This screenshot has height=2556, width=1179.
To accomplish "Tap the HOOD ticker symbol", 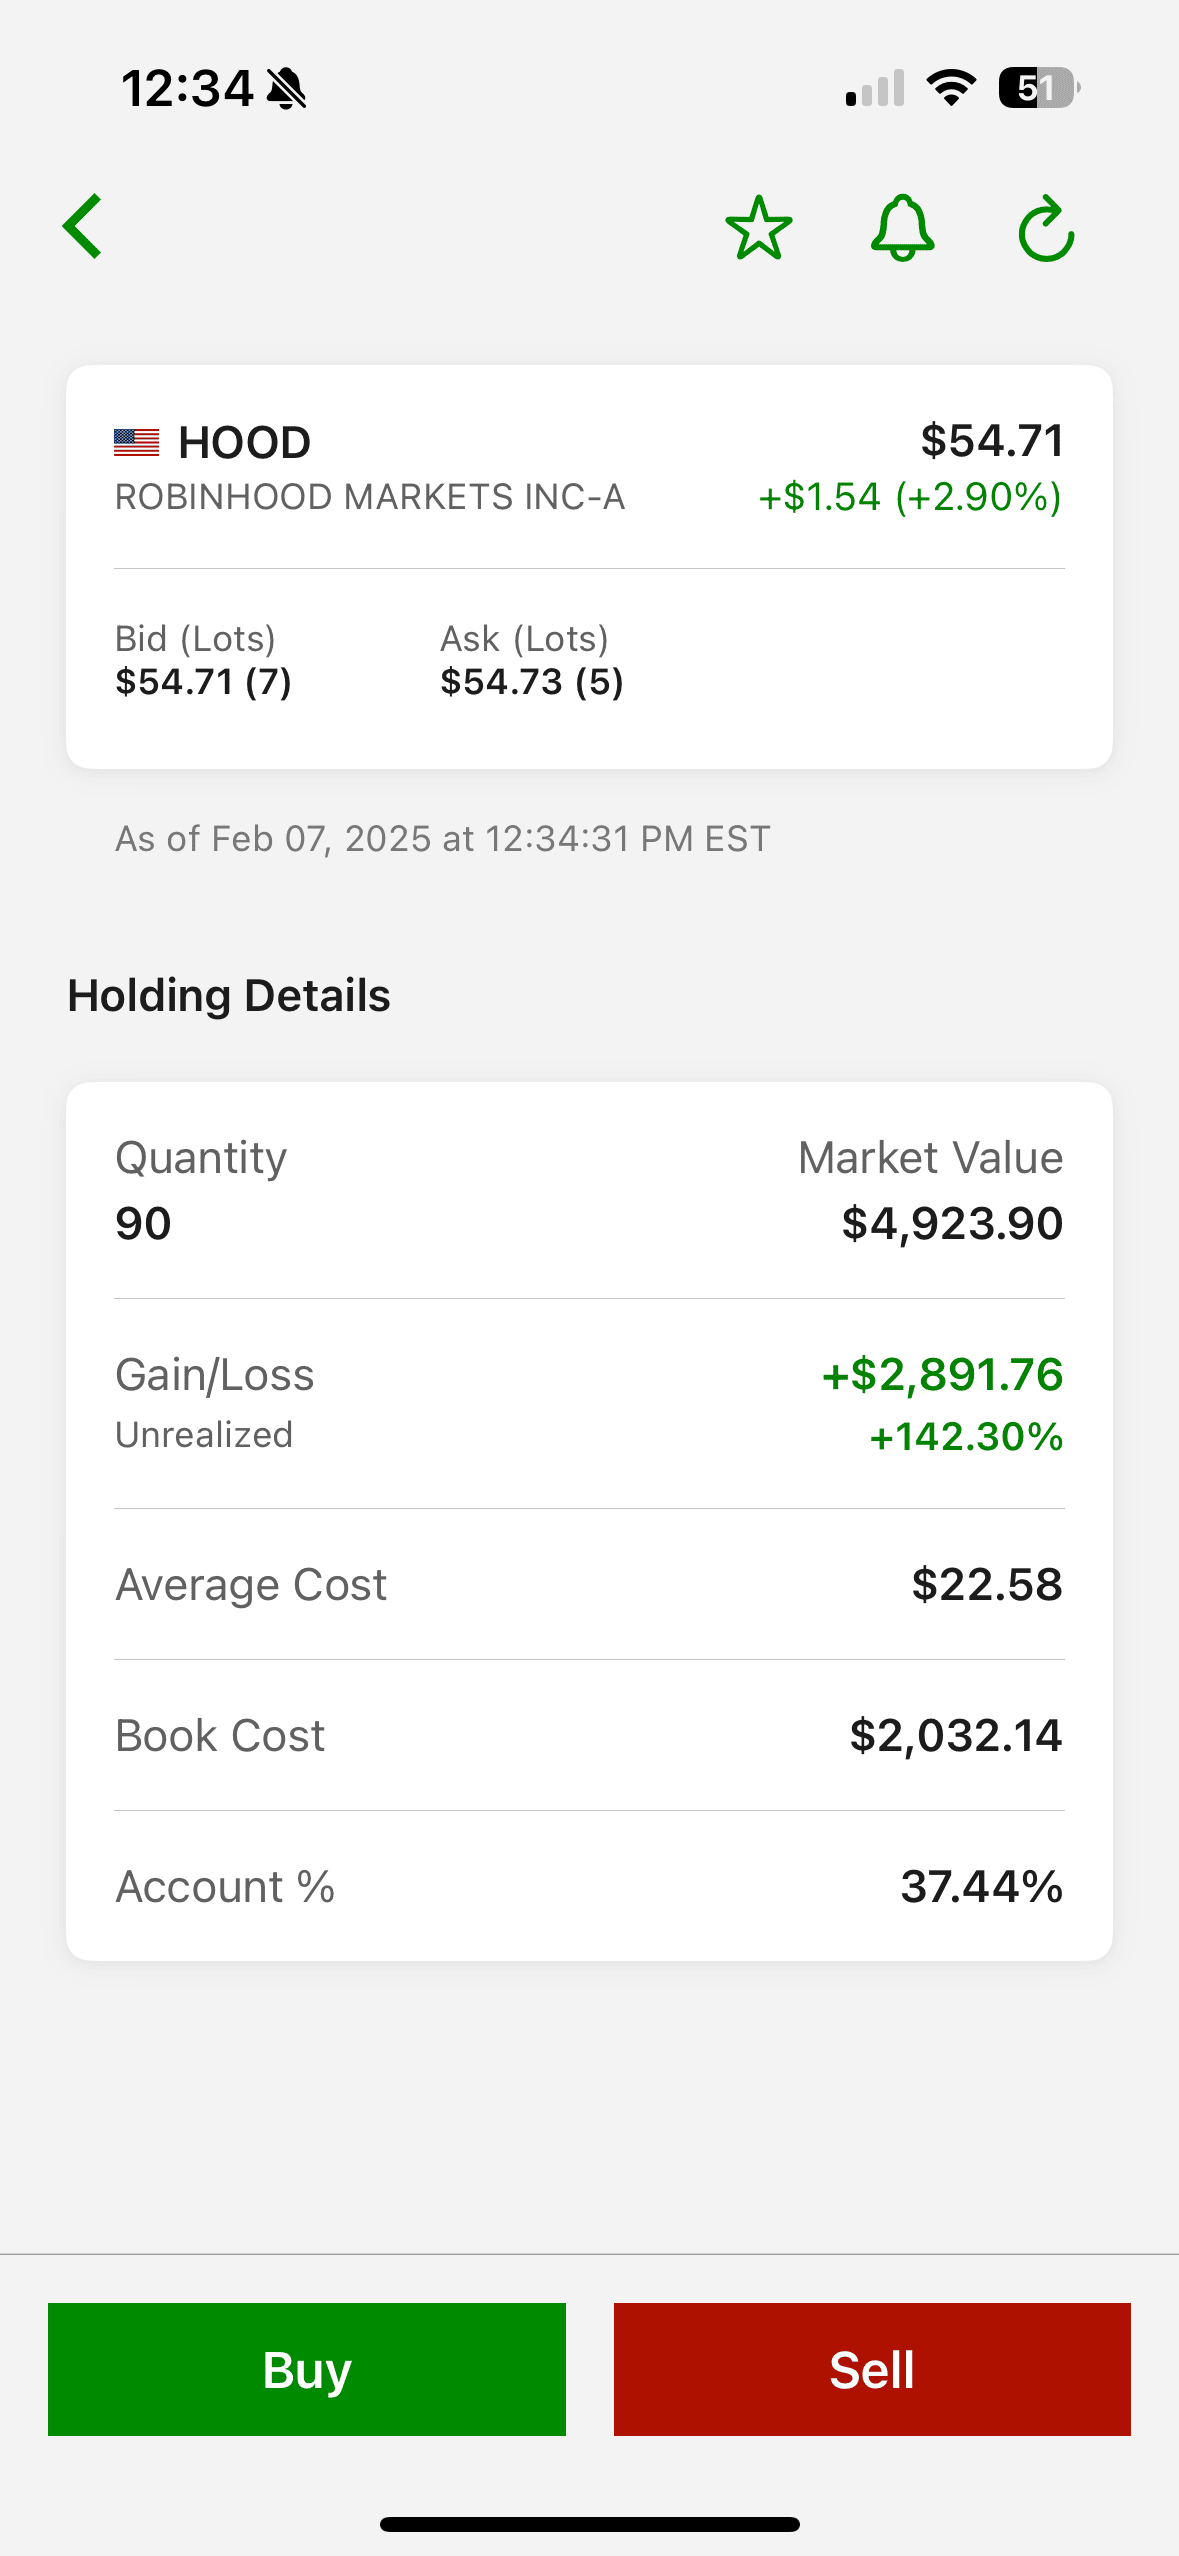I will tap(244, 442).
